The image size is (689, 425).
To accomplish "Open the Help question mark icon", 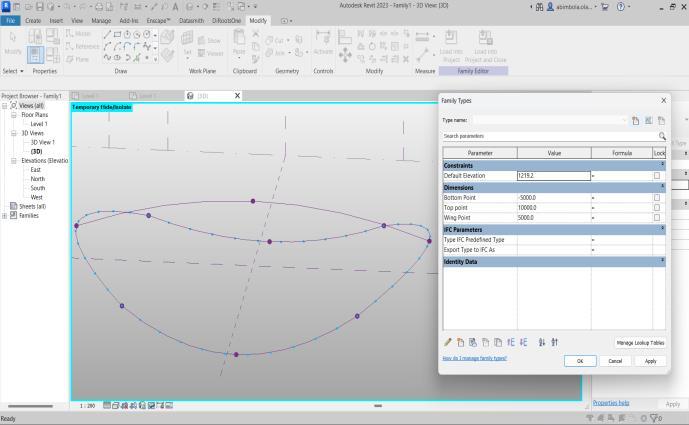I will click(620, 7).
